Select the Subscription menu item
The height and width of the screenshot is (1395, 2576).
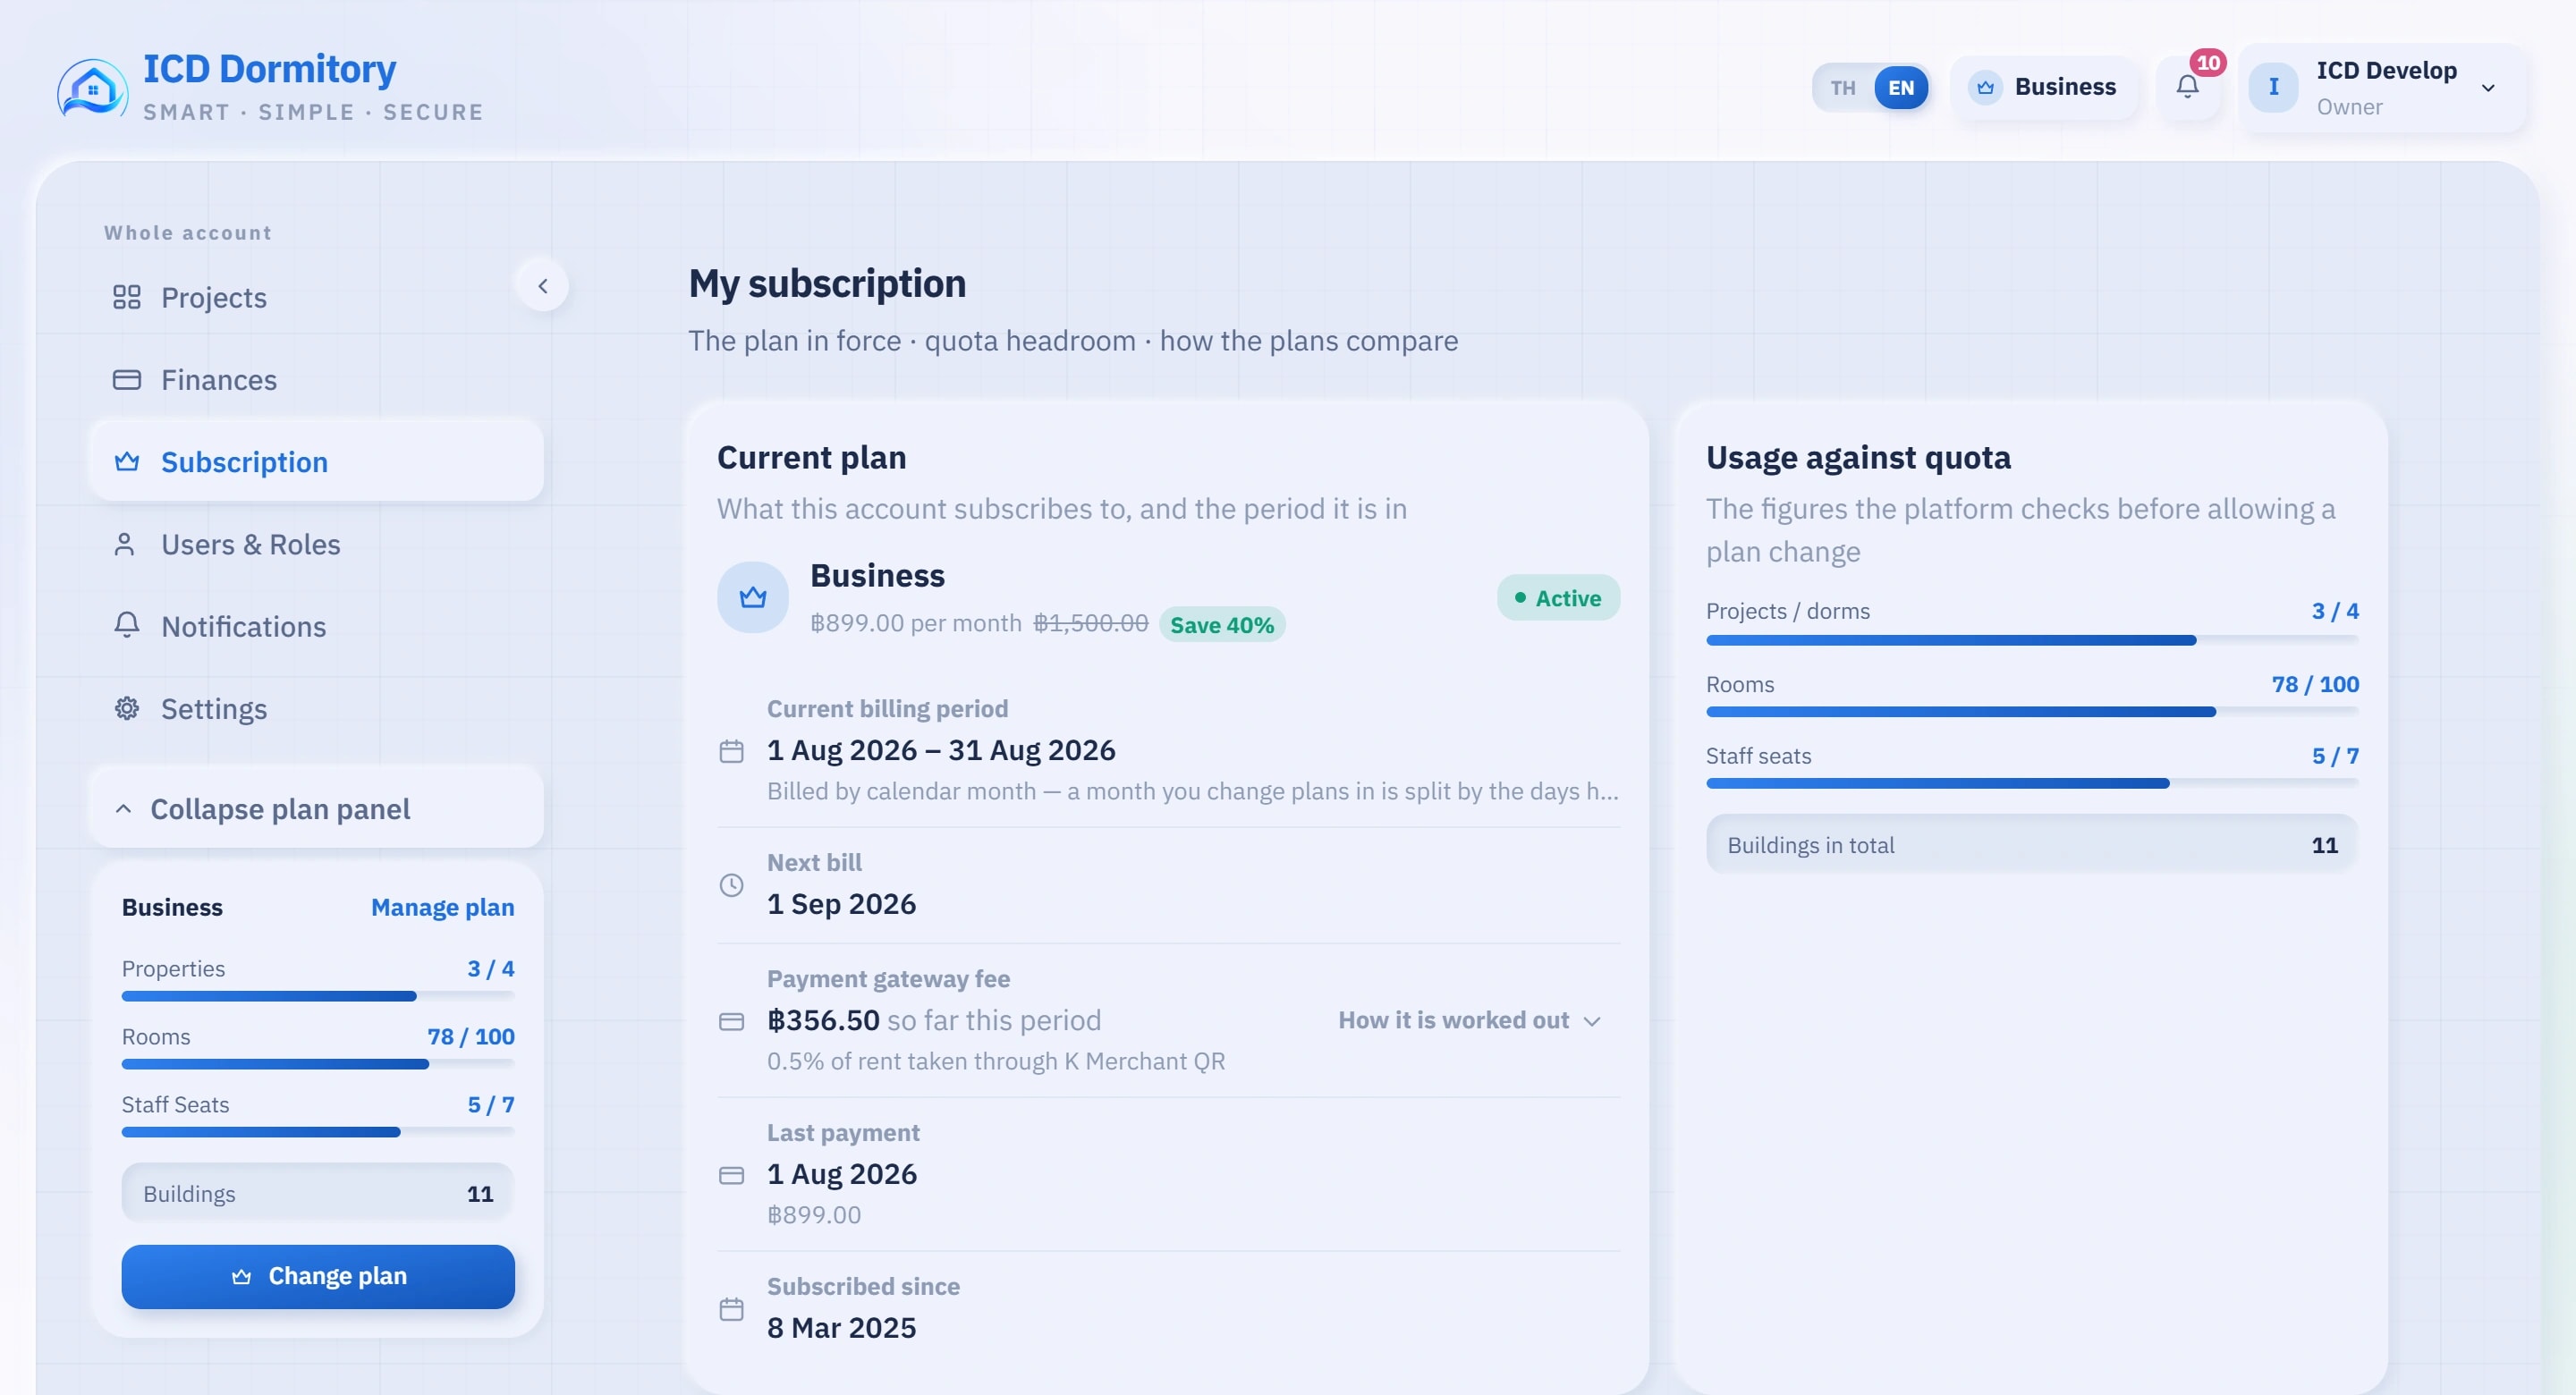(x=318, y=462)
